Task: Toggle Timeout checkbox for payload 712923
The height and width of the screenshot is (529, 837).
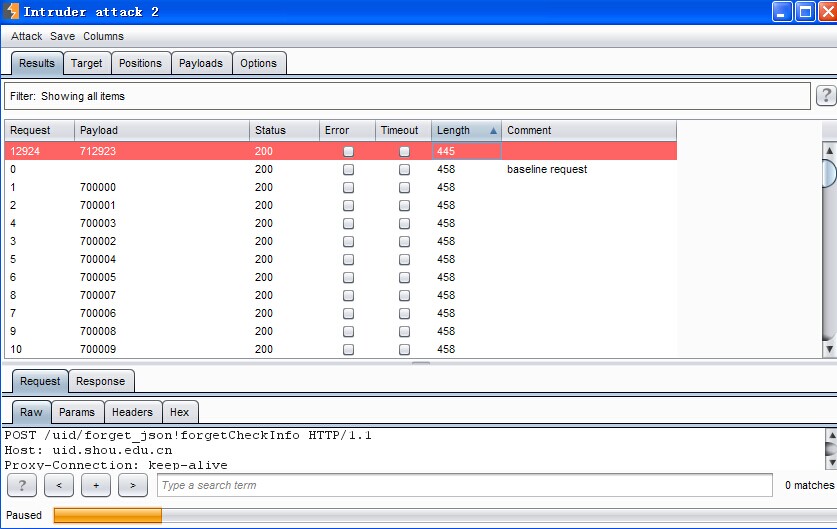Action: [405, 152]
